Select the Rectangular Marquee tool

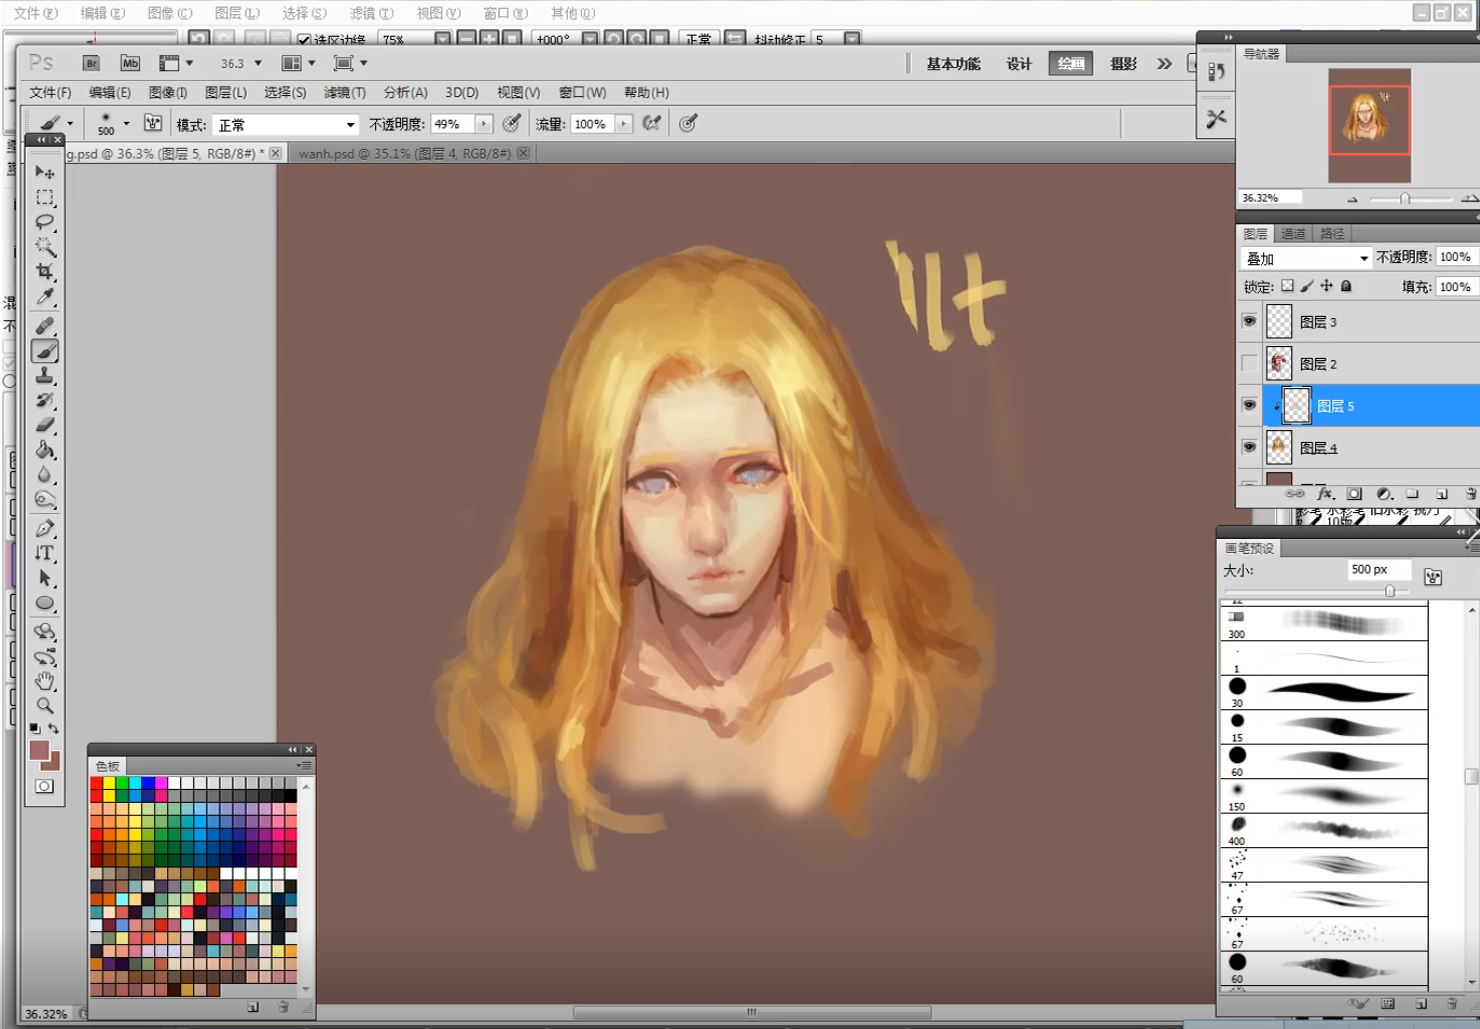click(45, 197)
